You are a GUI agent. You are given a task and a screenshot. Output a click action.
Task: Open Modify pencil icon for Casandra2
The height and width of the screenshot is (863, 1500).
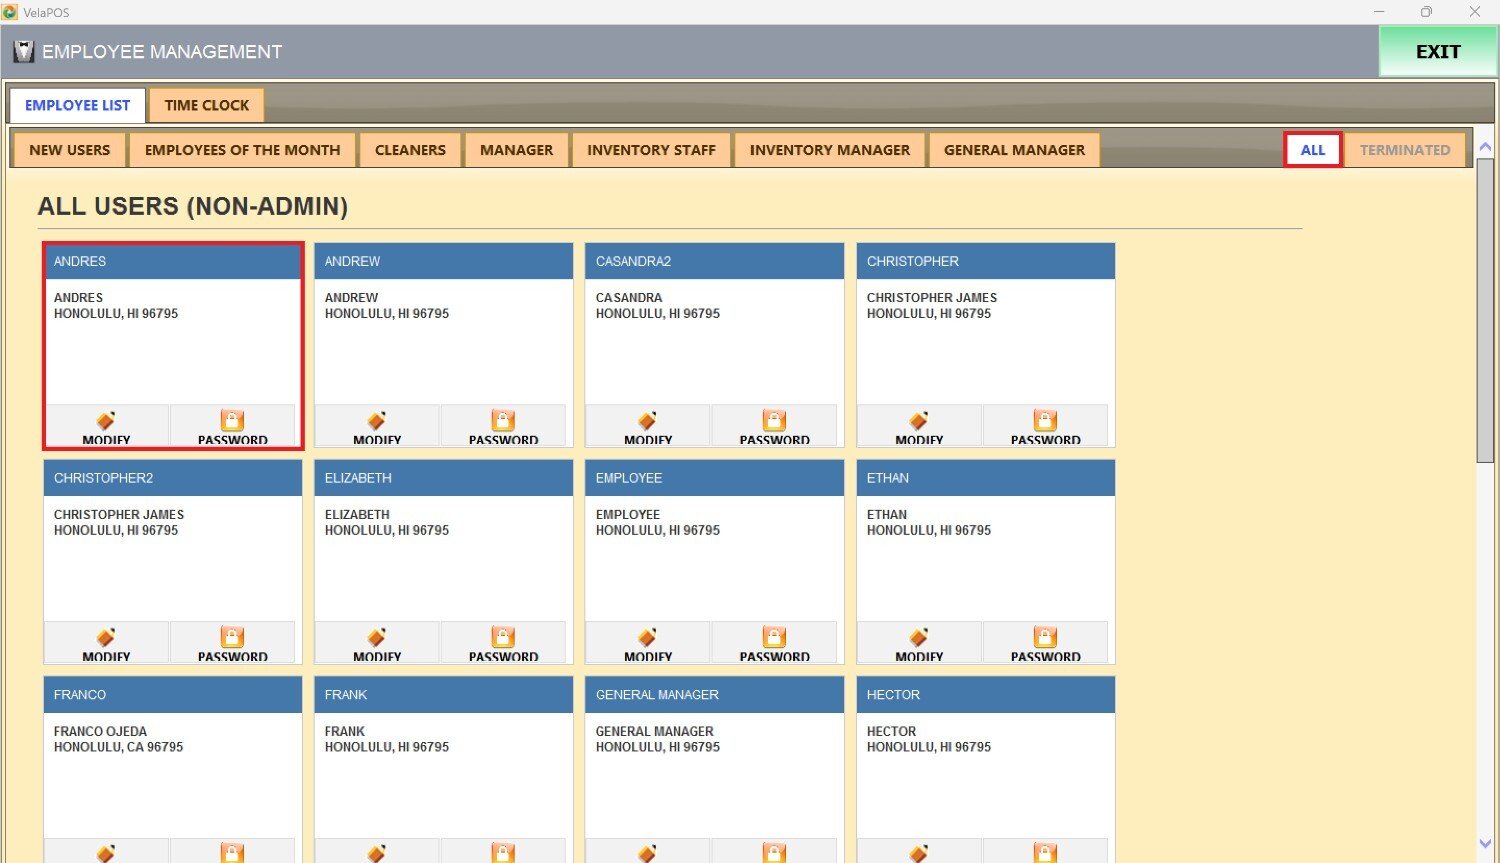click(x=647, y=421)
